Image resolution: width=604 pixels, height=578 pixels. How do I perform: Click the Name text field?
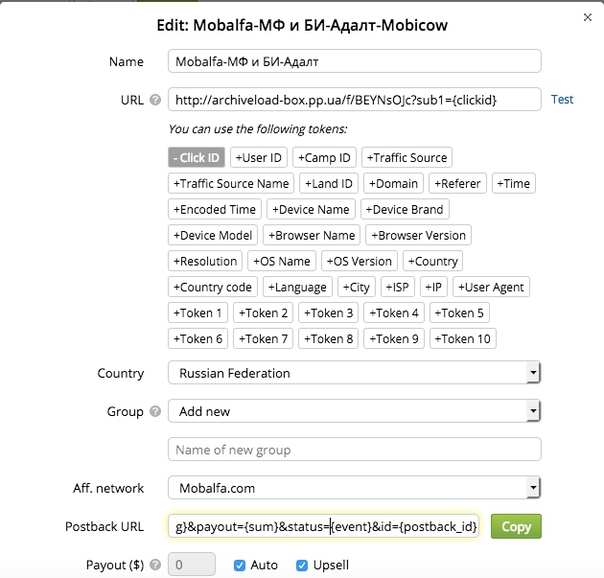pyautogui.click(x=354, y=62)
